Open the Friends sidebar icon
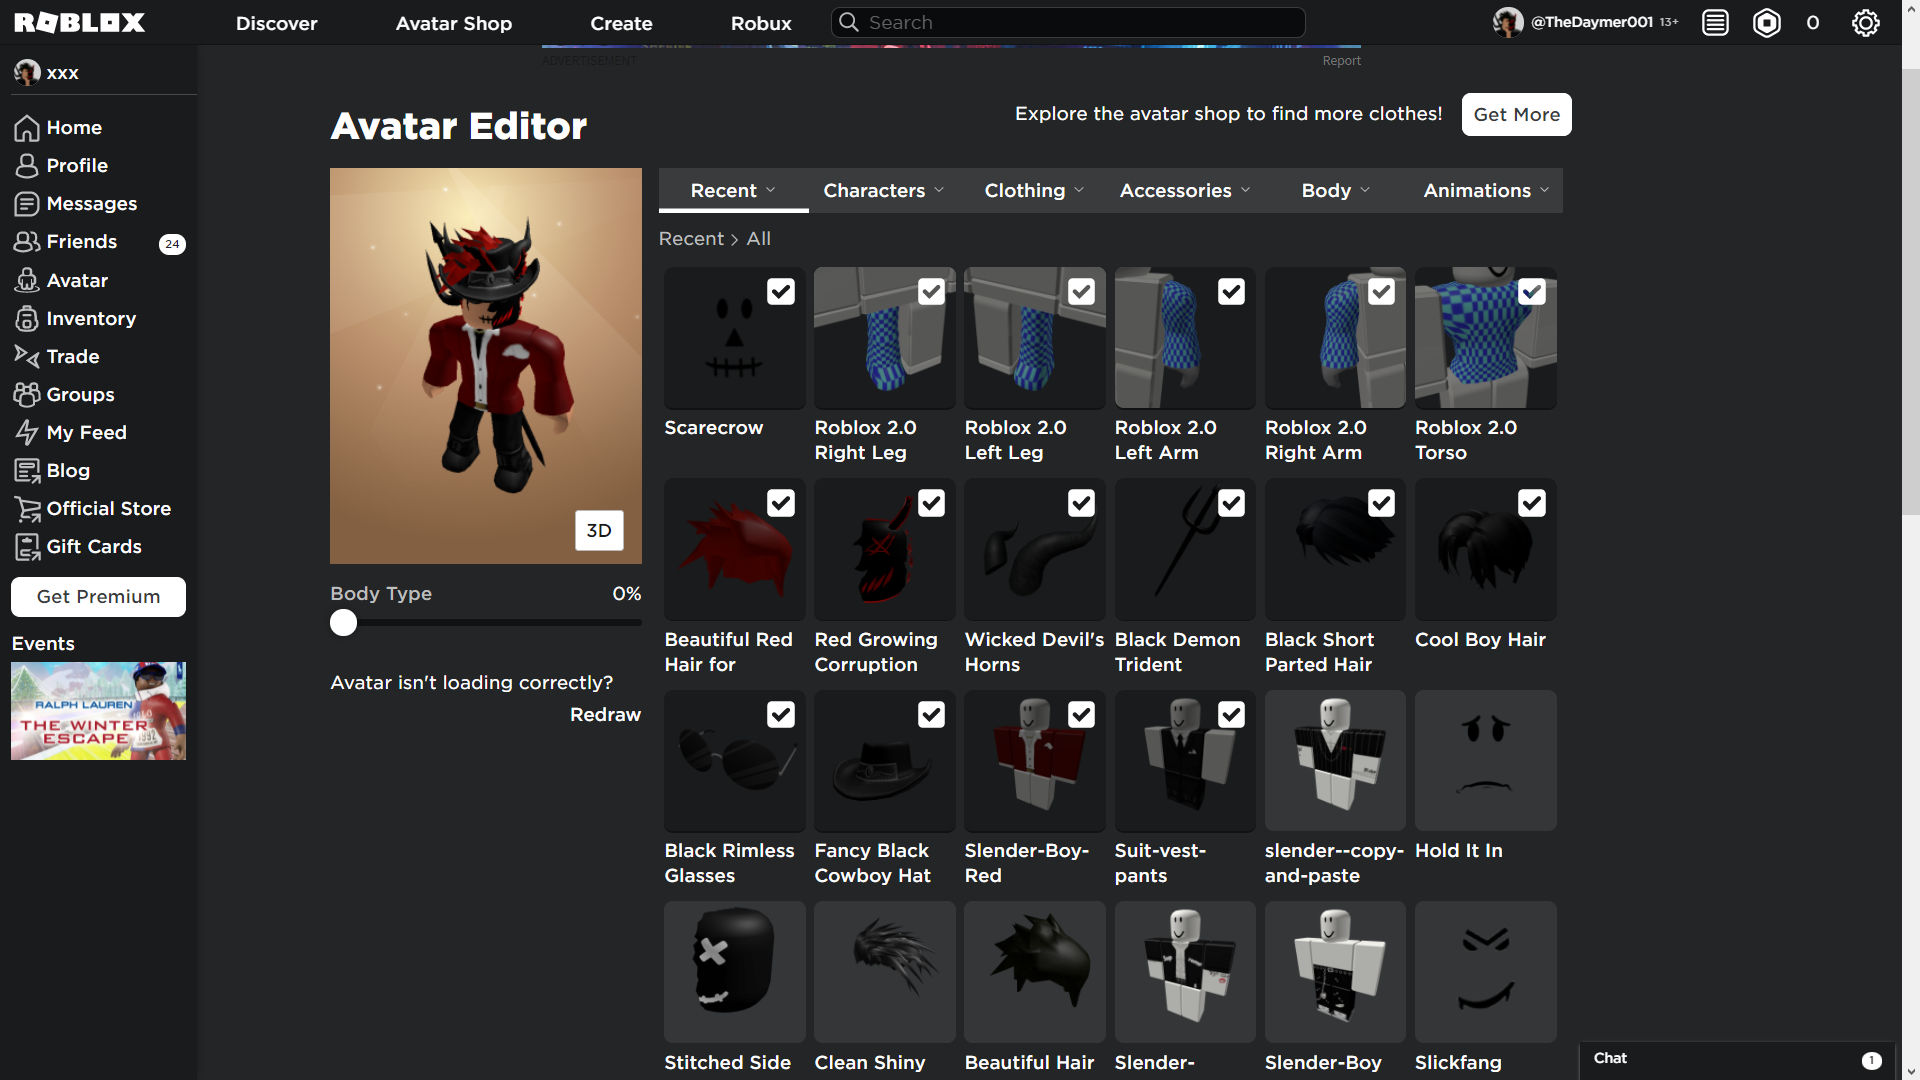 27,242
